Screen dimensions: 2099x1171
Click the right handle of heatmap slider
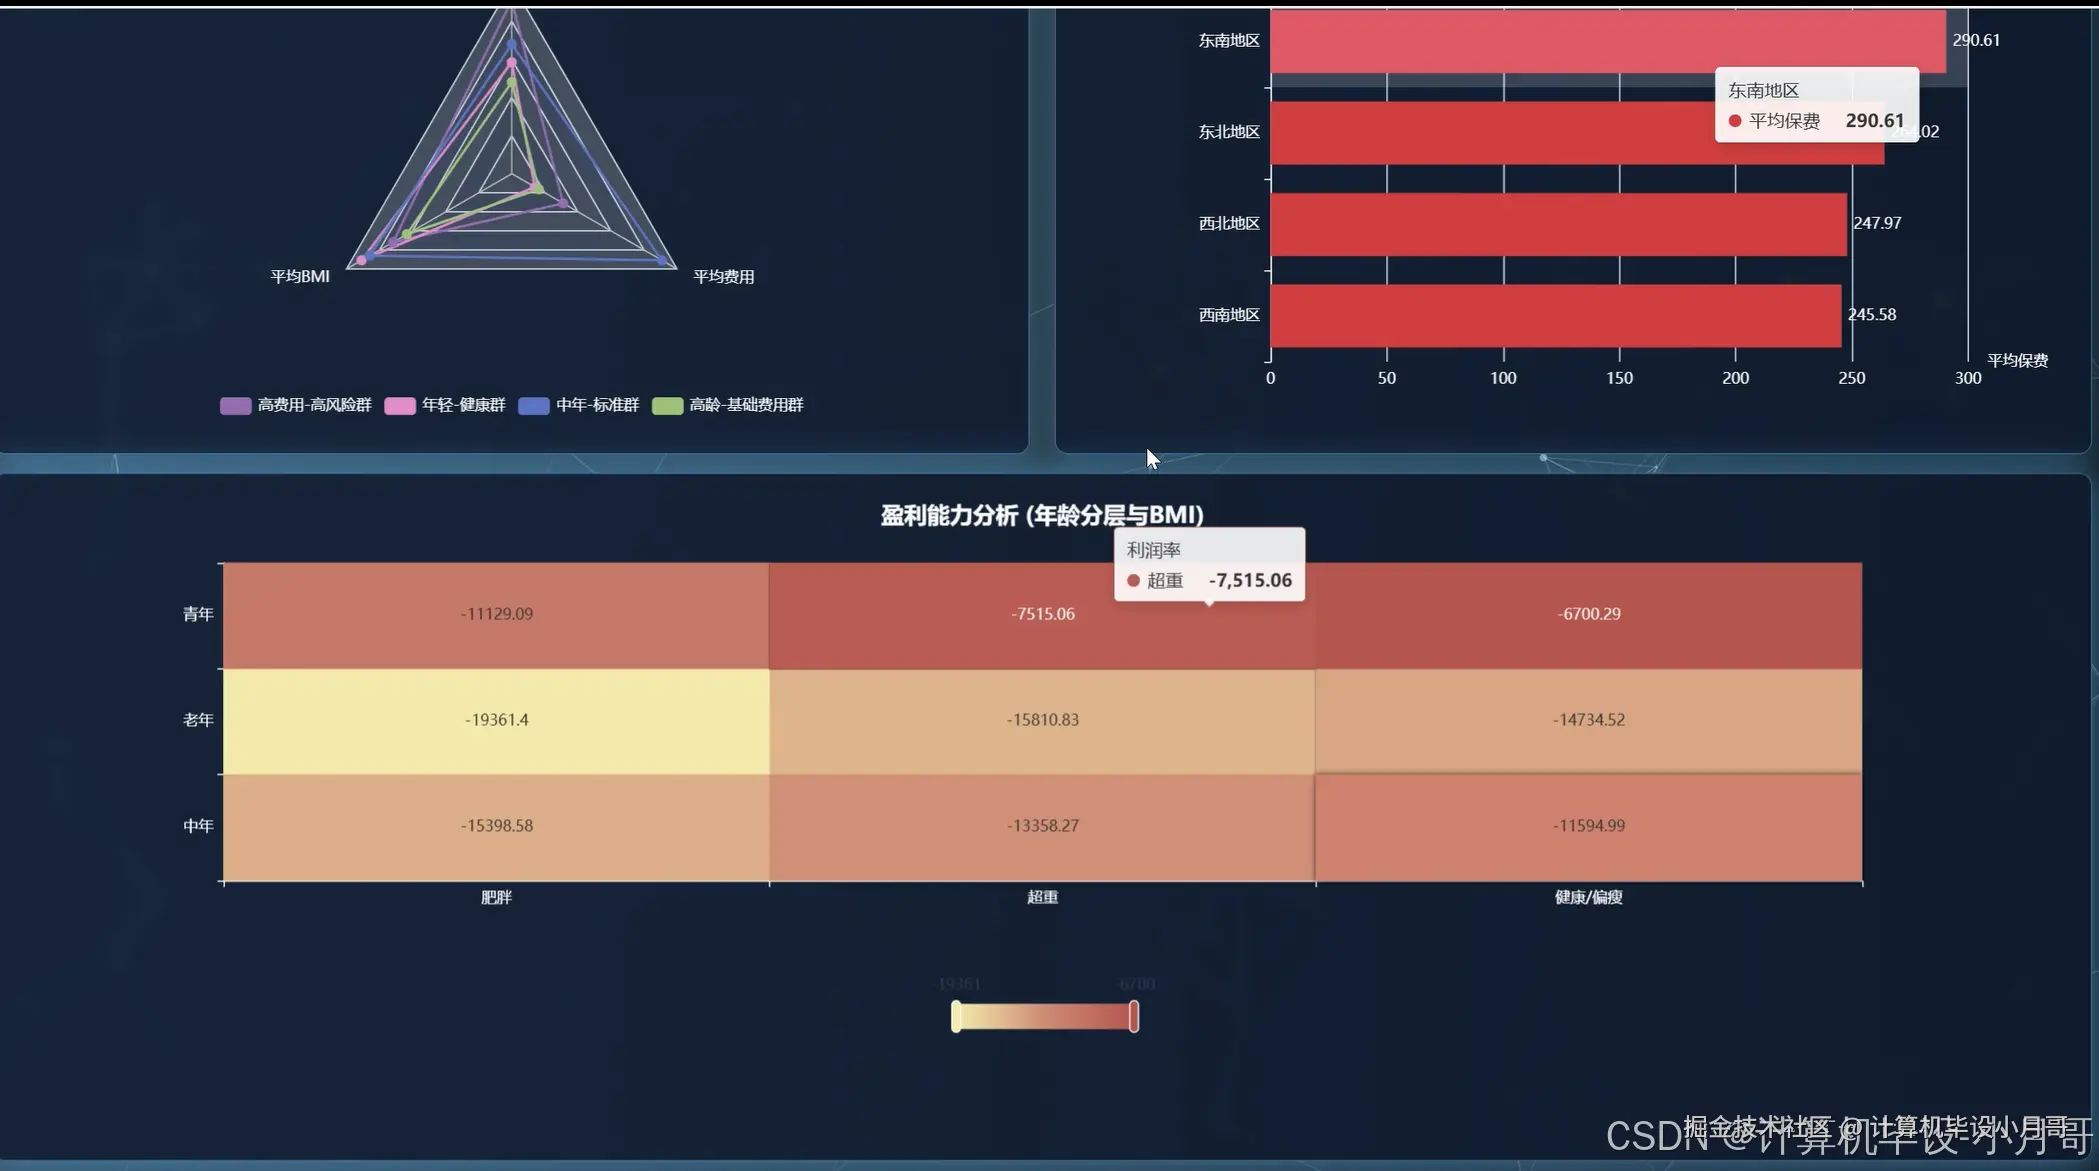click(1133, 1016)
